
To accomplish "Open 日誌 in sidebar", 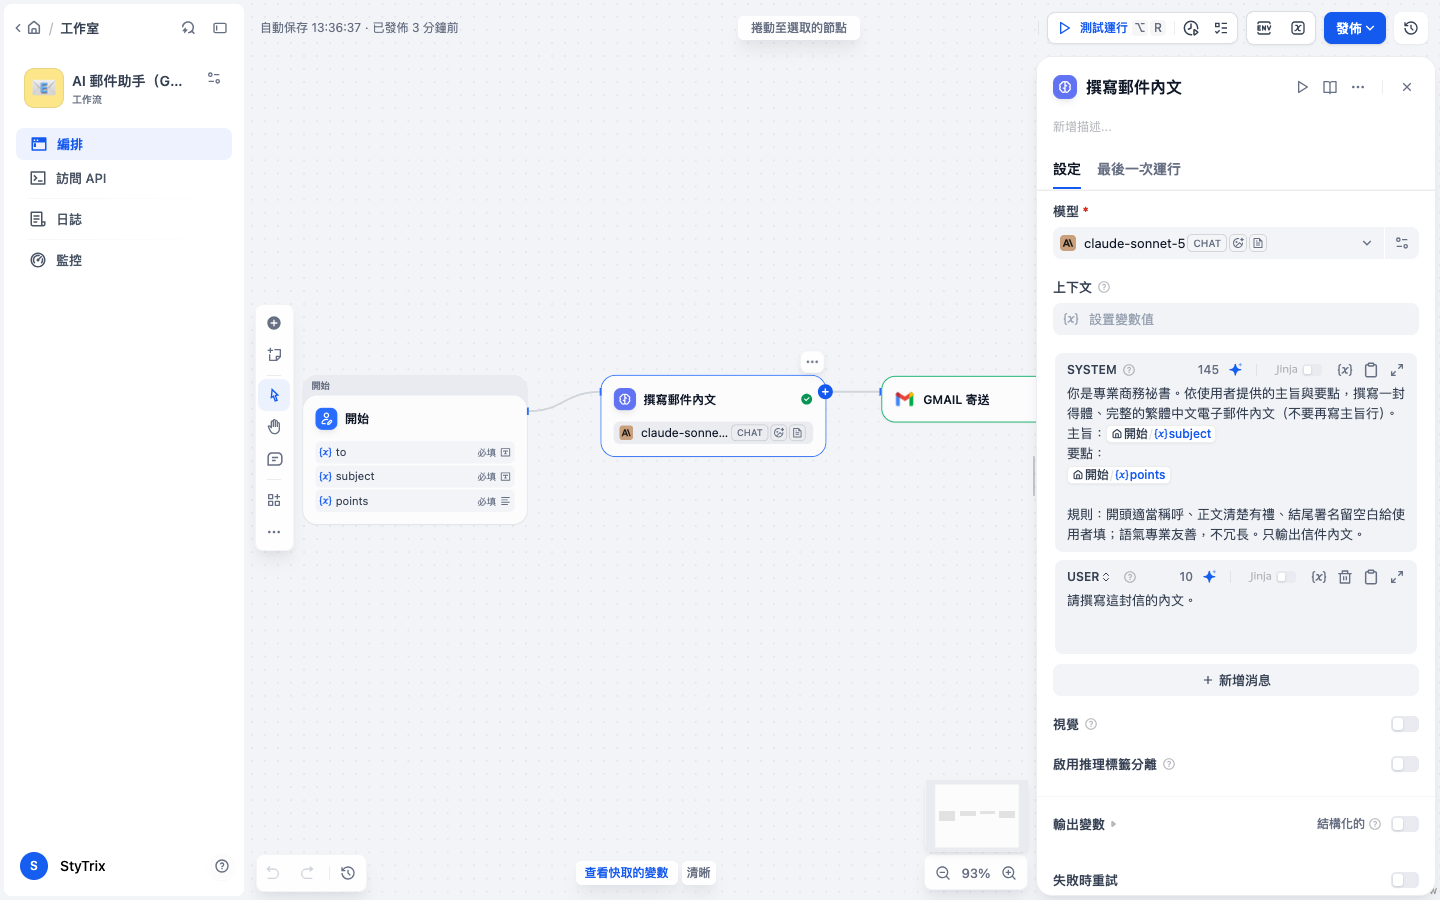I will coord(124,219).
